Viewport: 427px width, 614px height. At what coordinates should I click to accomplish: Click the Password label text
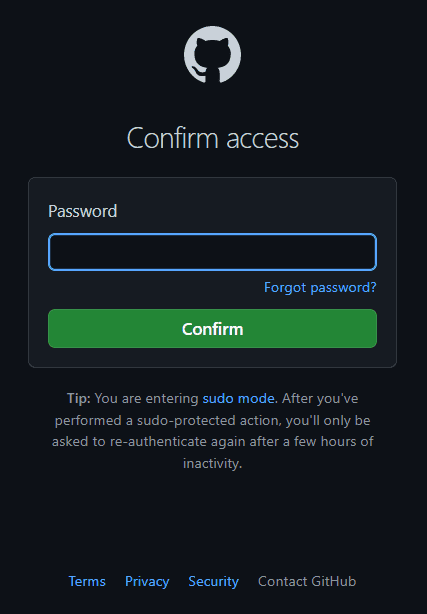coord(83,211)
